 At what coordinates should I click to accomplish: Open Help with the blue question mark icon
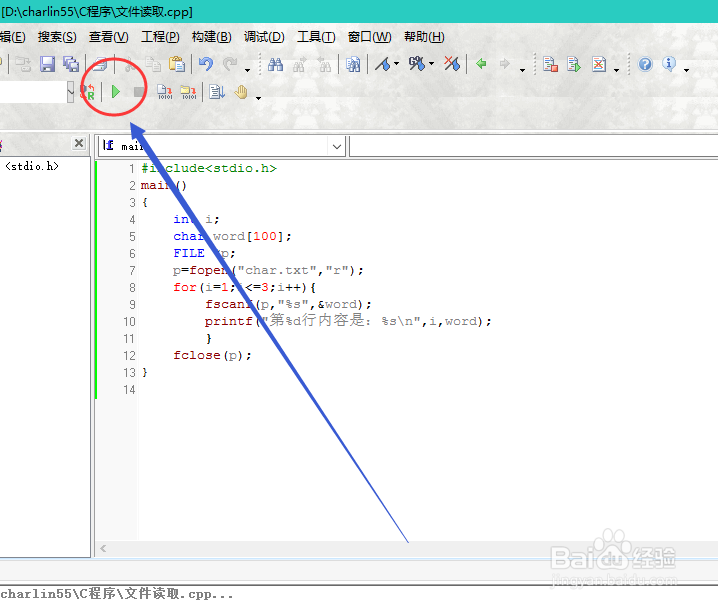click(x=645, y=64)
